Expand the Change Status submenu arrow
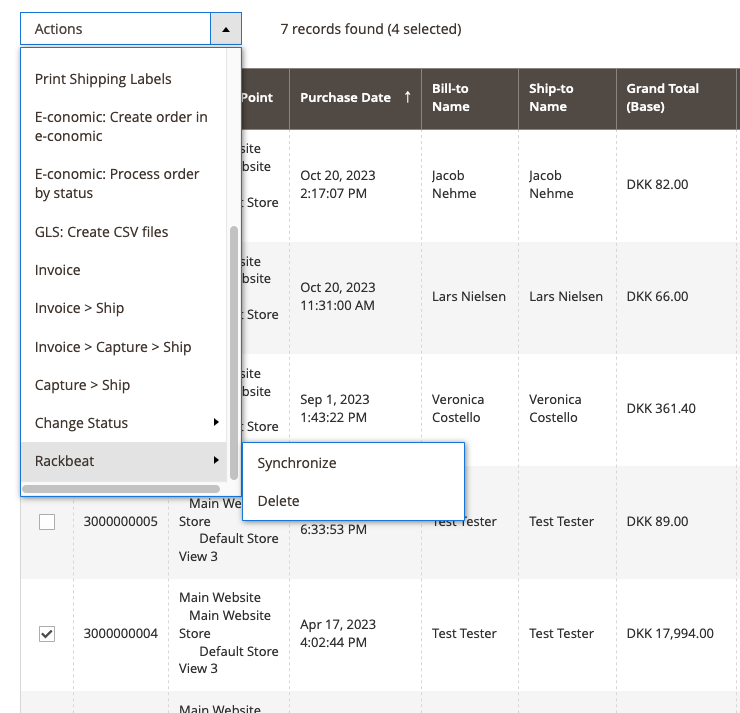This screenshot has height=713, width=740. point(216,423)
